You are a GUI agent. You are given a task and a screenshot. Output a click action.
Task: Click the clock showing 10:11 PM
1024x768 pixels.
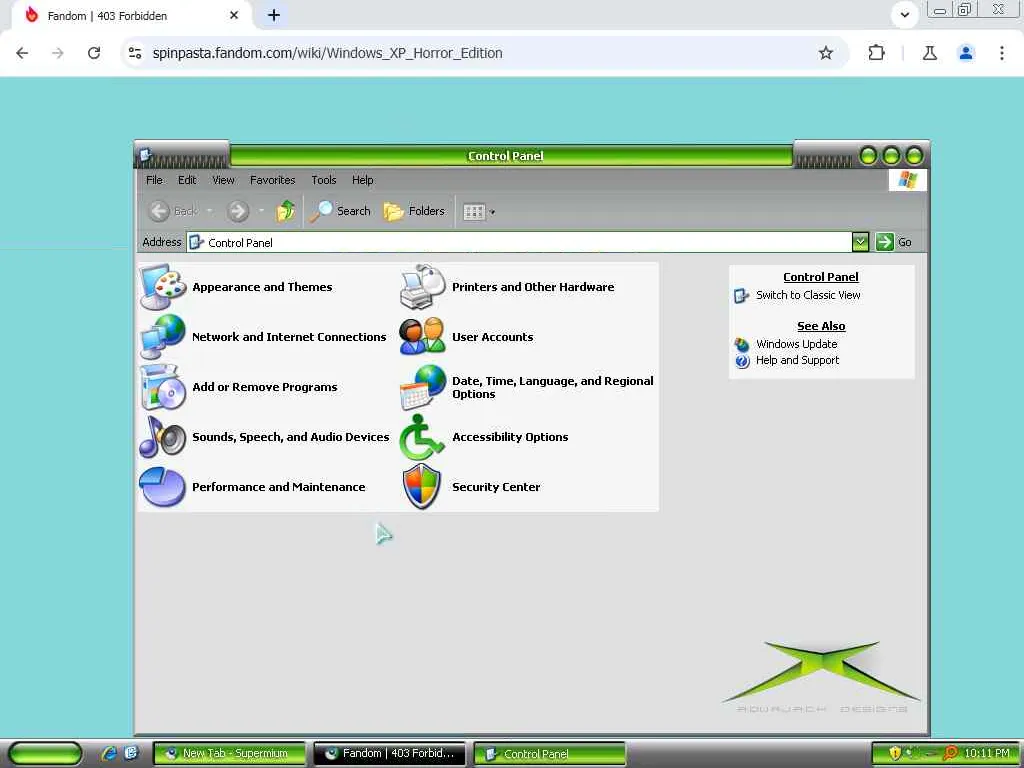coord(986,754)
